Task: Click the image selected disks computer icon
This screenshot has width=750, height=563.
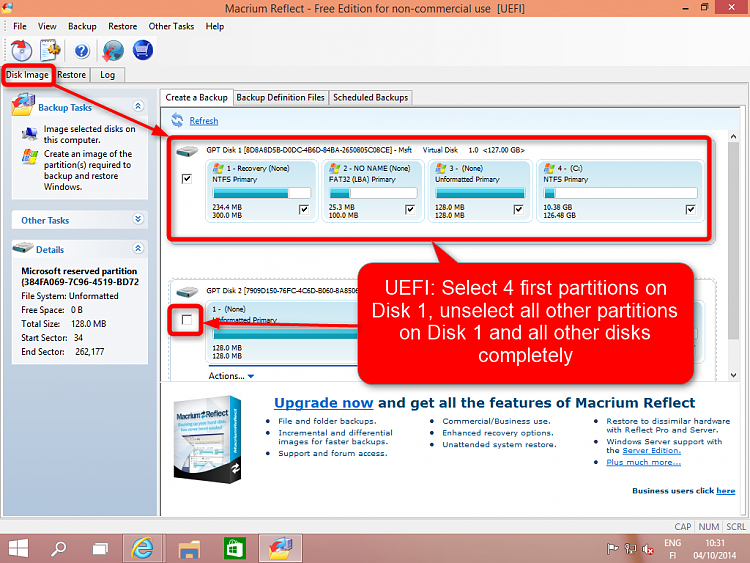Action: [30, 133]
